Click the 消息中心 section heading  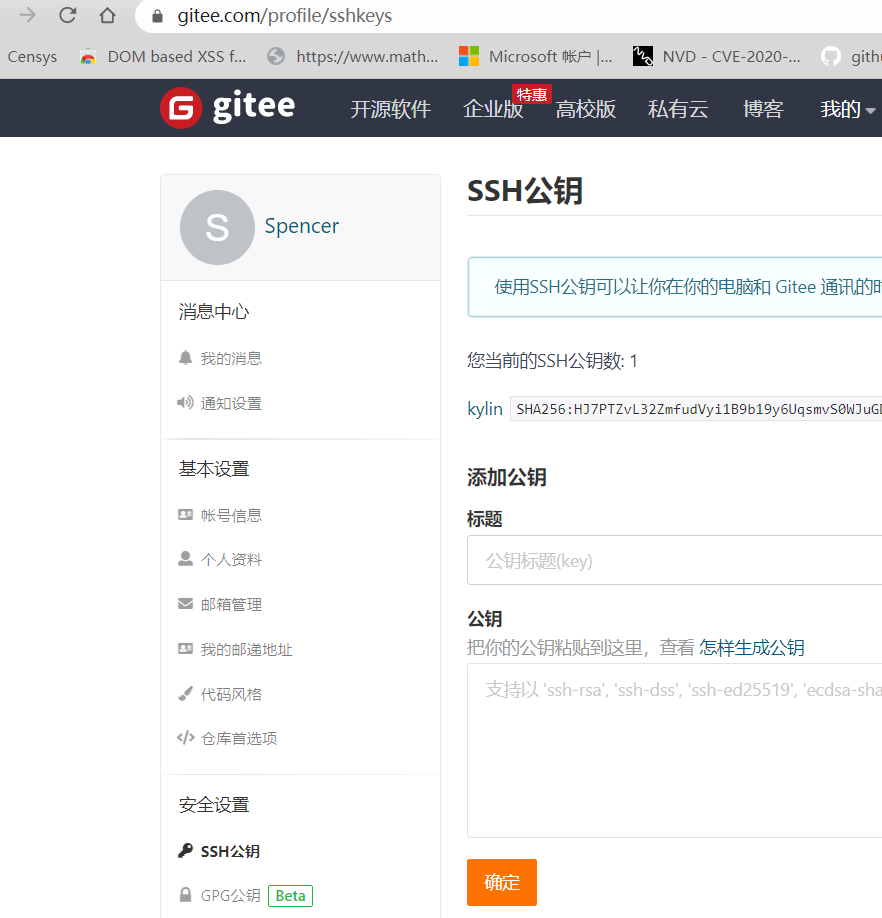214,311
